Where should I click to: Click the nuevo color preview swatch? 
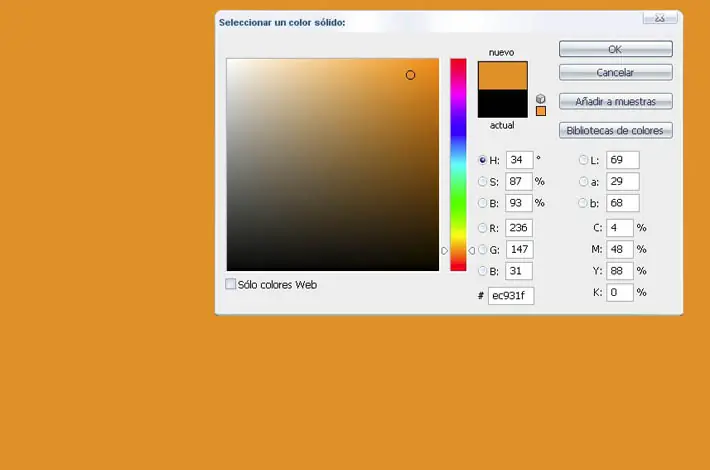click(x=503, y=76)
